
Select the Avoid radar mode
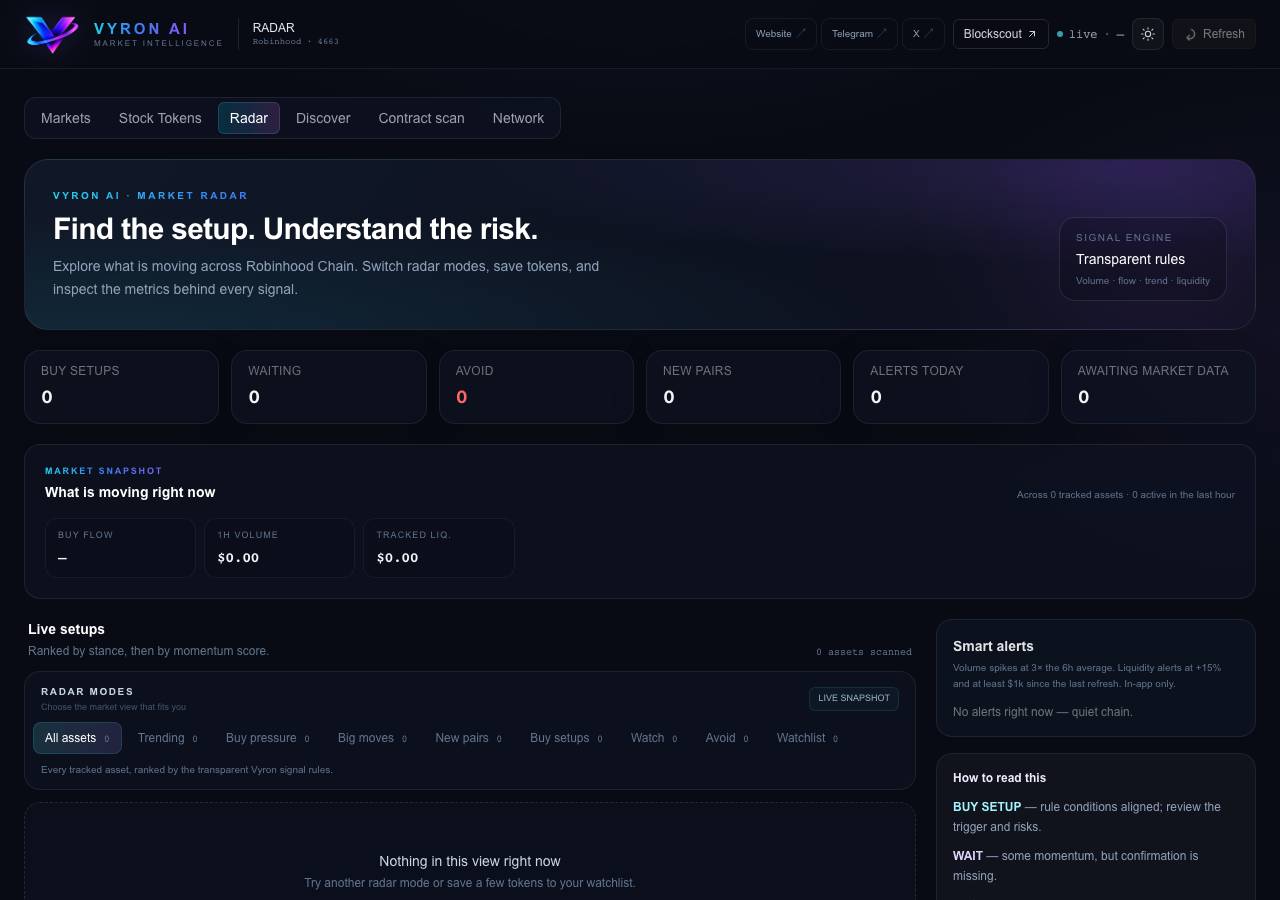[x=727, y=738]
